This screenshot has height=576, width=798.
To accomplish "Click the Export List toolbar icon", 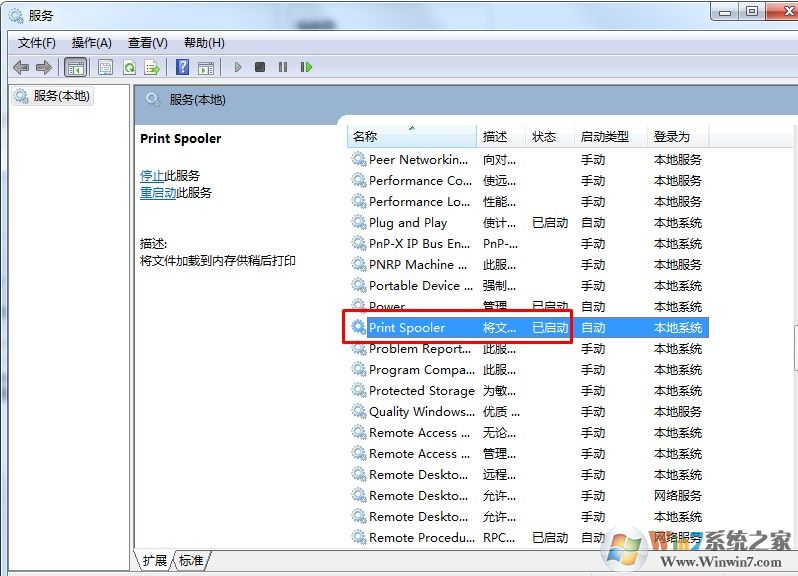I will [152, 67].
